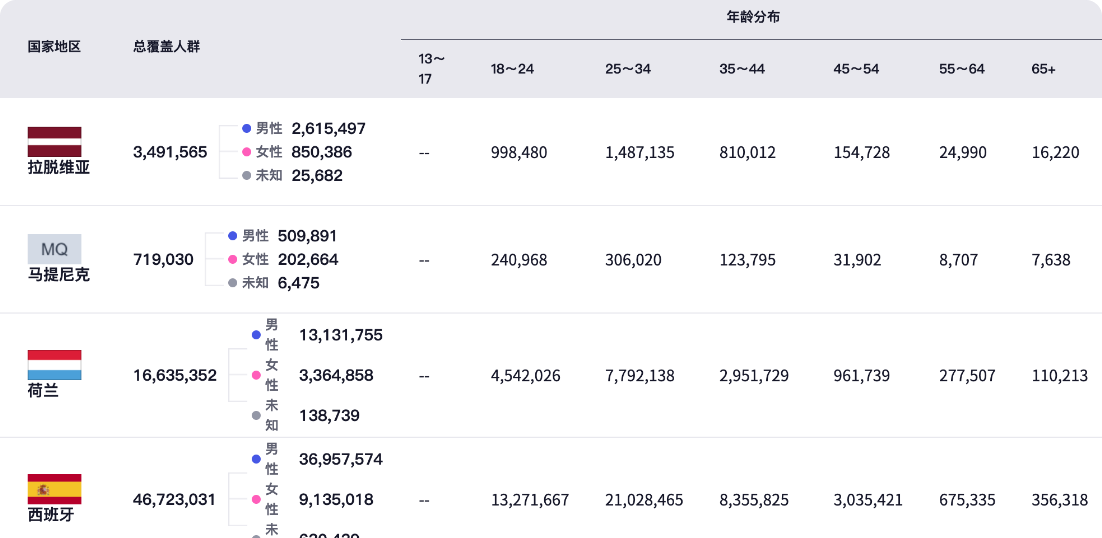1102x538 pixels.
Task: Click the 998,480 cell
Action: (x=519, y=152)
